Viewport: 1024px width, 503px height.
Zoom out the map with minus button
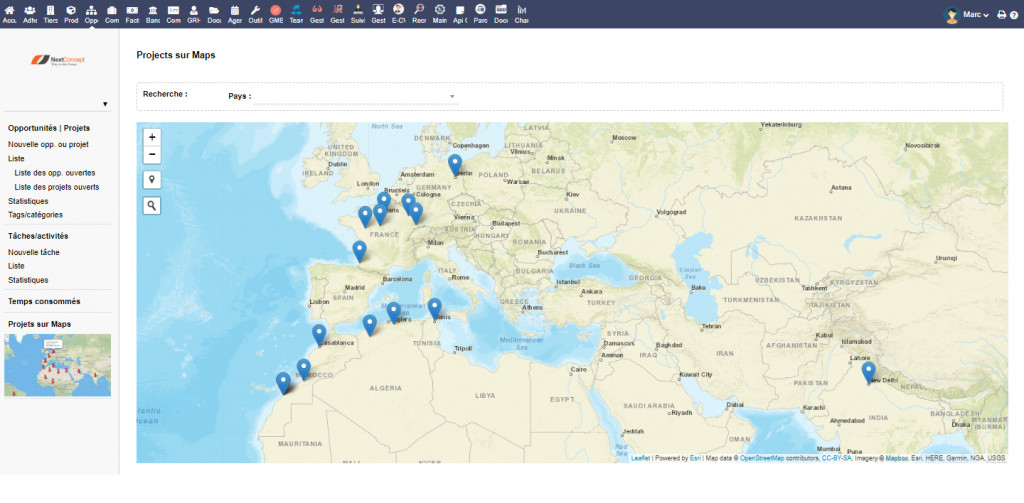[x=152, y=155]
